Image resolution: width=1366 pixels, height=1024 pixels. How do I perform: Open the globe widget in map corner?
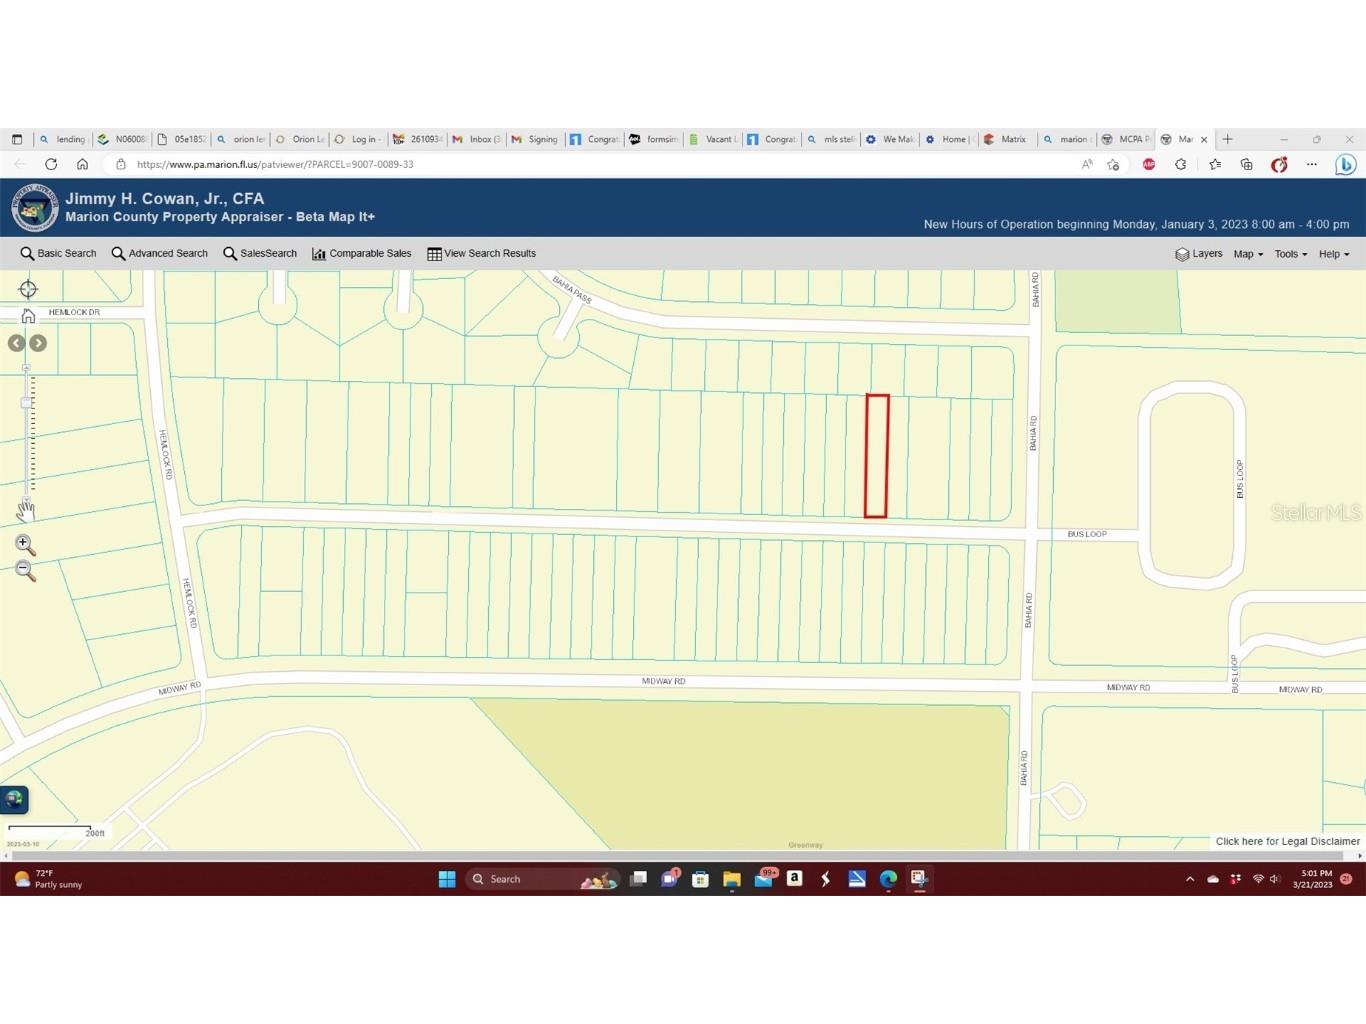pos(14,799)
